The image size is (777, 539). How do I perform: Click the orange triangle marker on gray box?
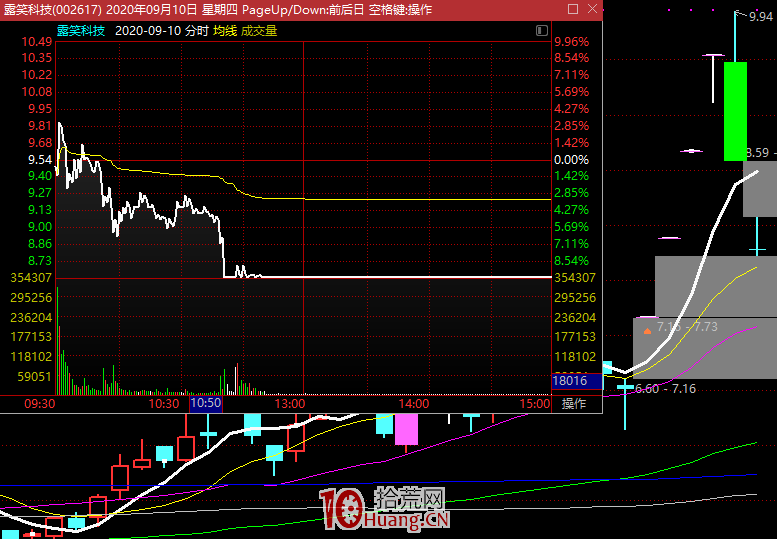pyautogui.click(x=647, y=329)
